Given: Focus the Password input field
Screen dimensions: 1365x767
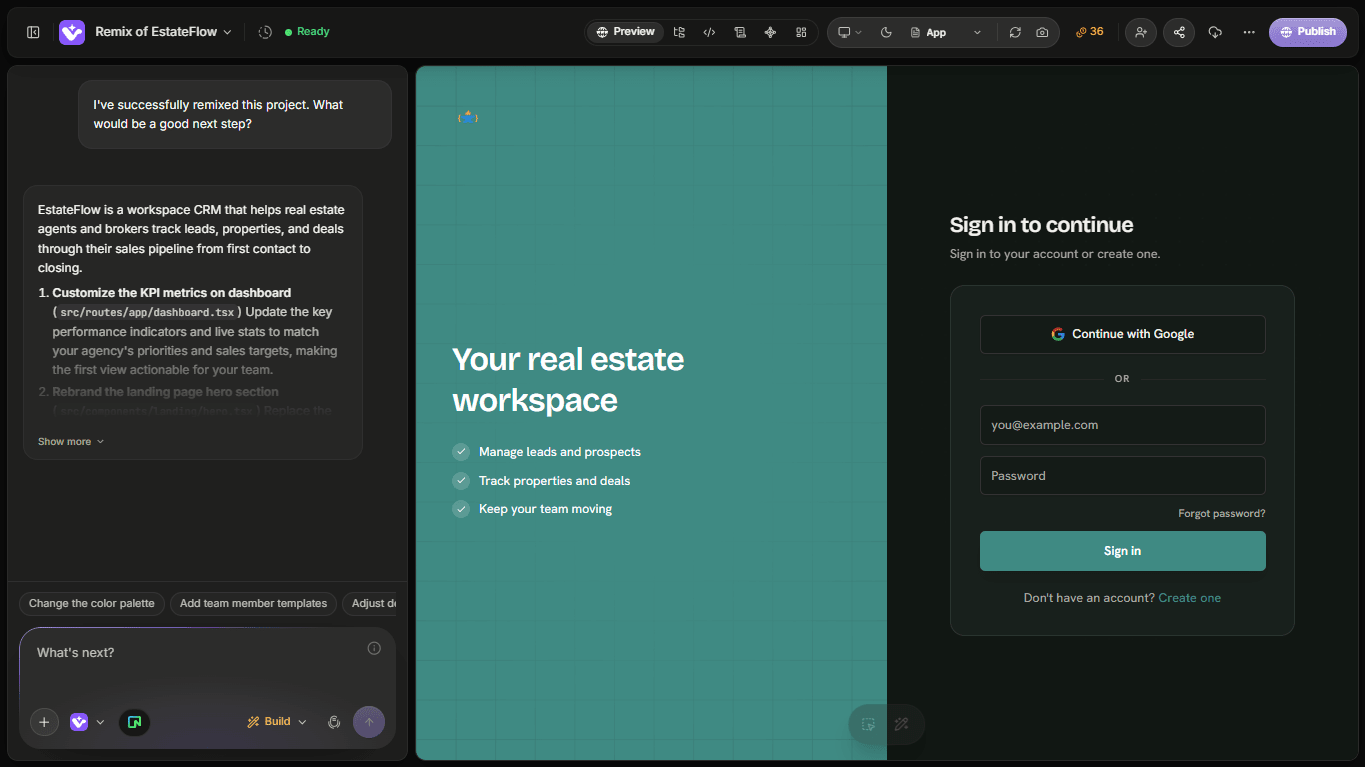Looking at the screenshot, I should point(1122,476).
